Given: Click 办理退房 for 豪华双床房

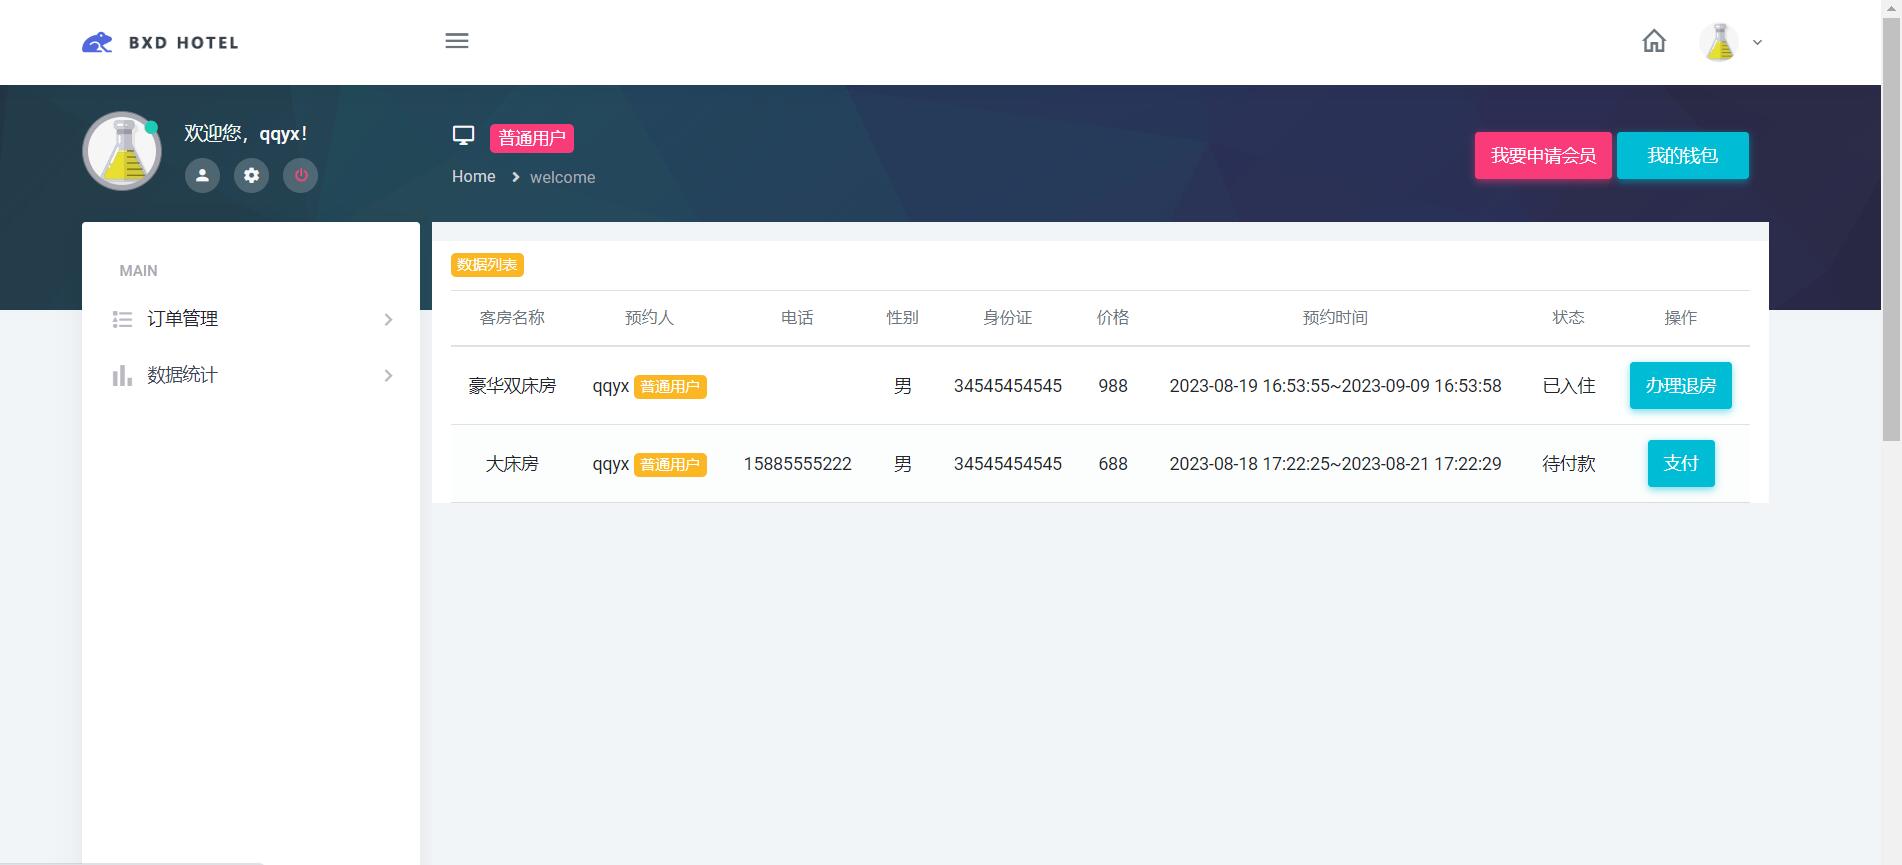Looking at the screenshot, I should point(1681,385).
